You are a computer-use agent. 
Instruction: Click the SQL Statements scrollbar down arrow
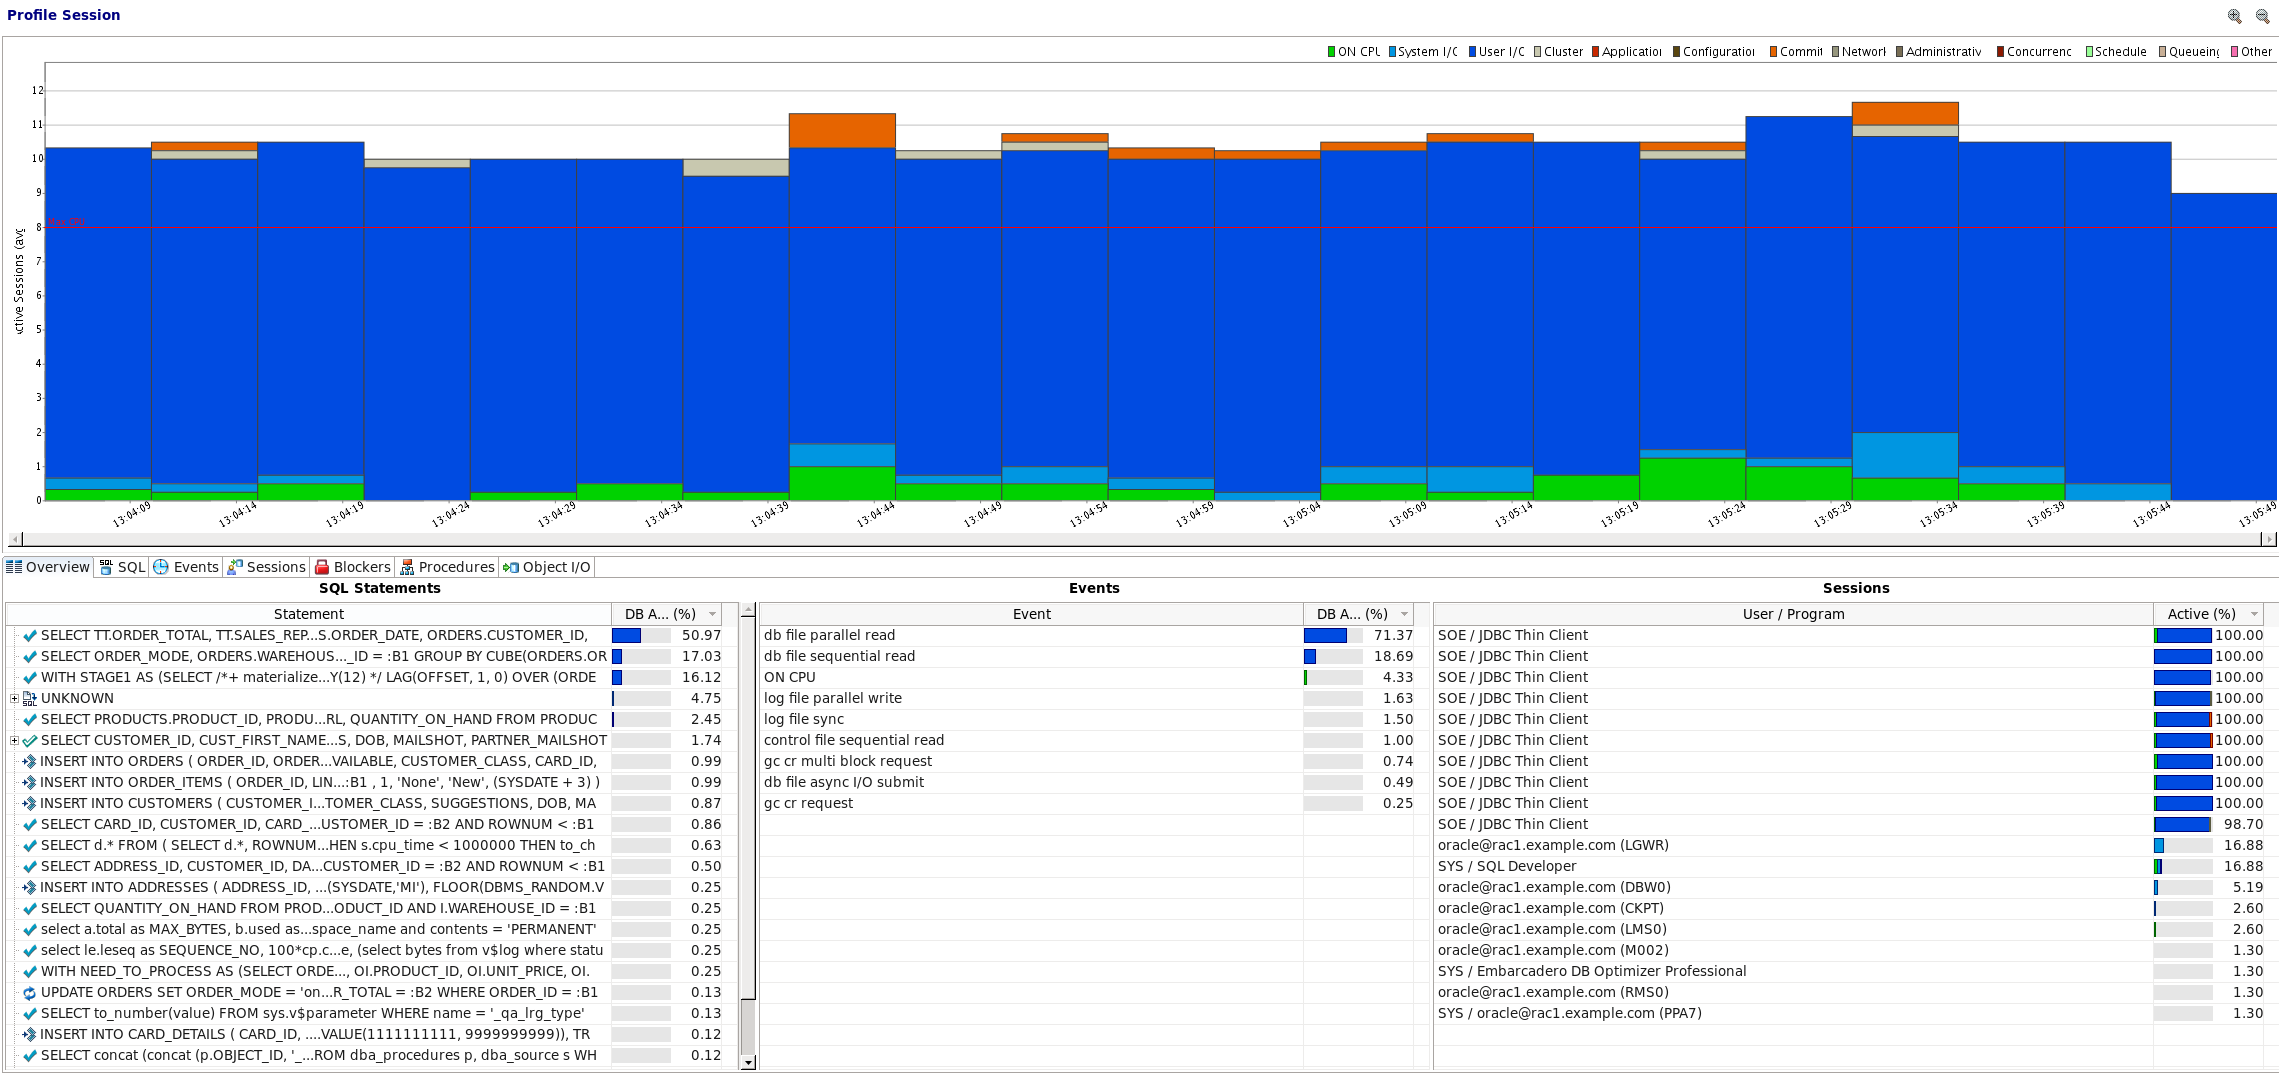[x=747, y=1062]
